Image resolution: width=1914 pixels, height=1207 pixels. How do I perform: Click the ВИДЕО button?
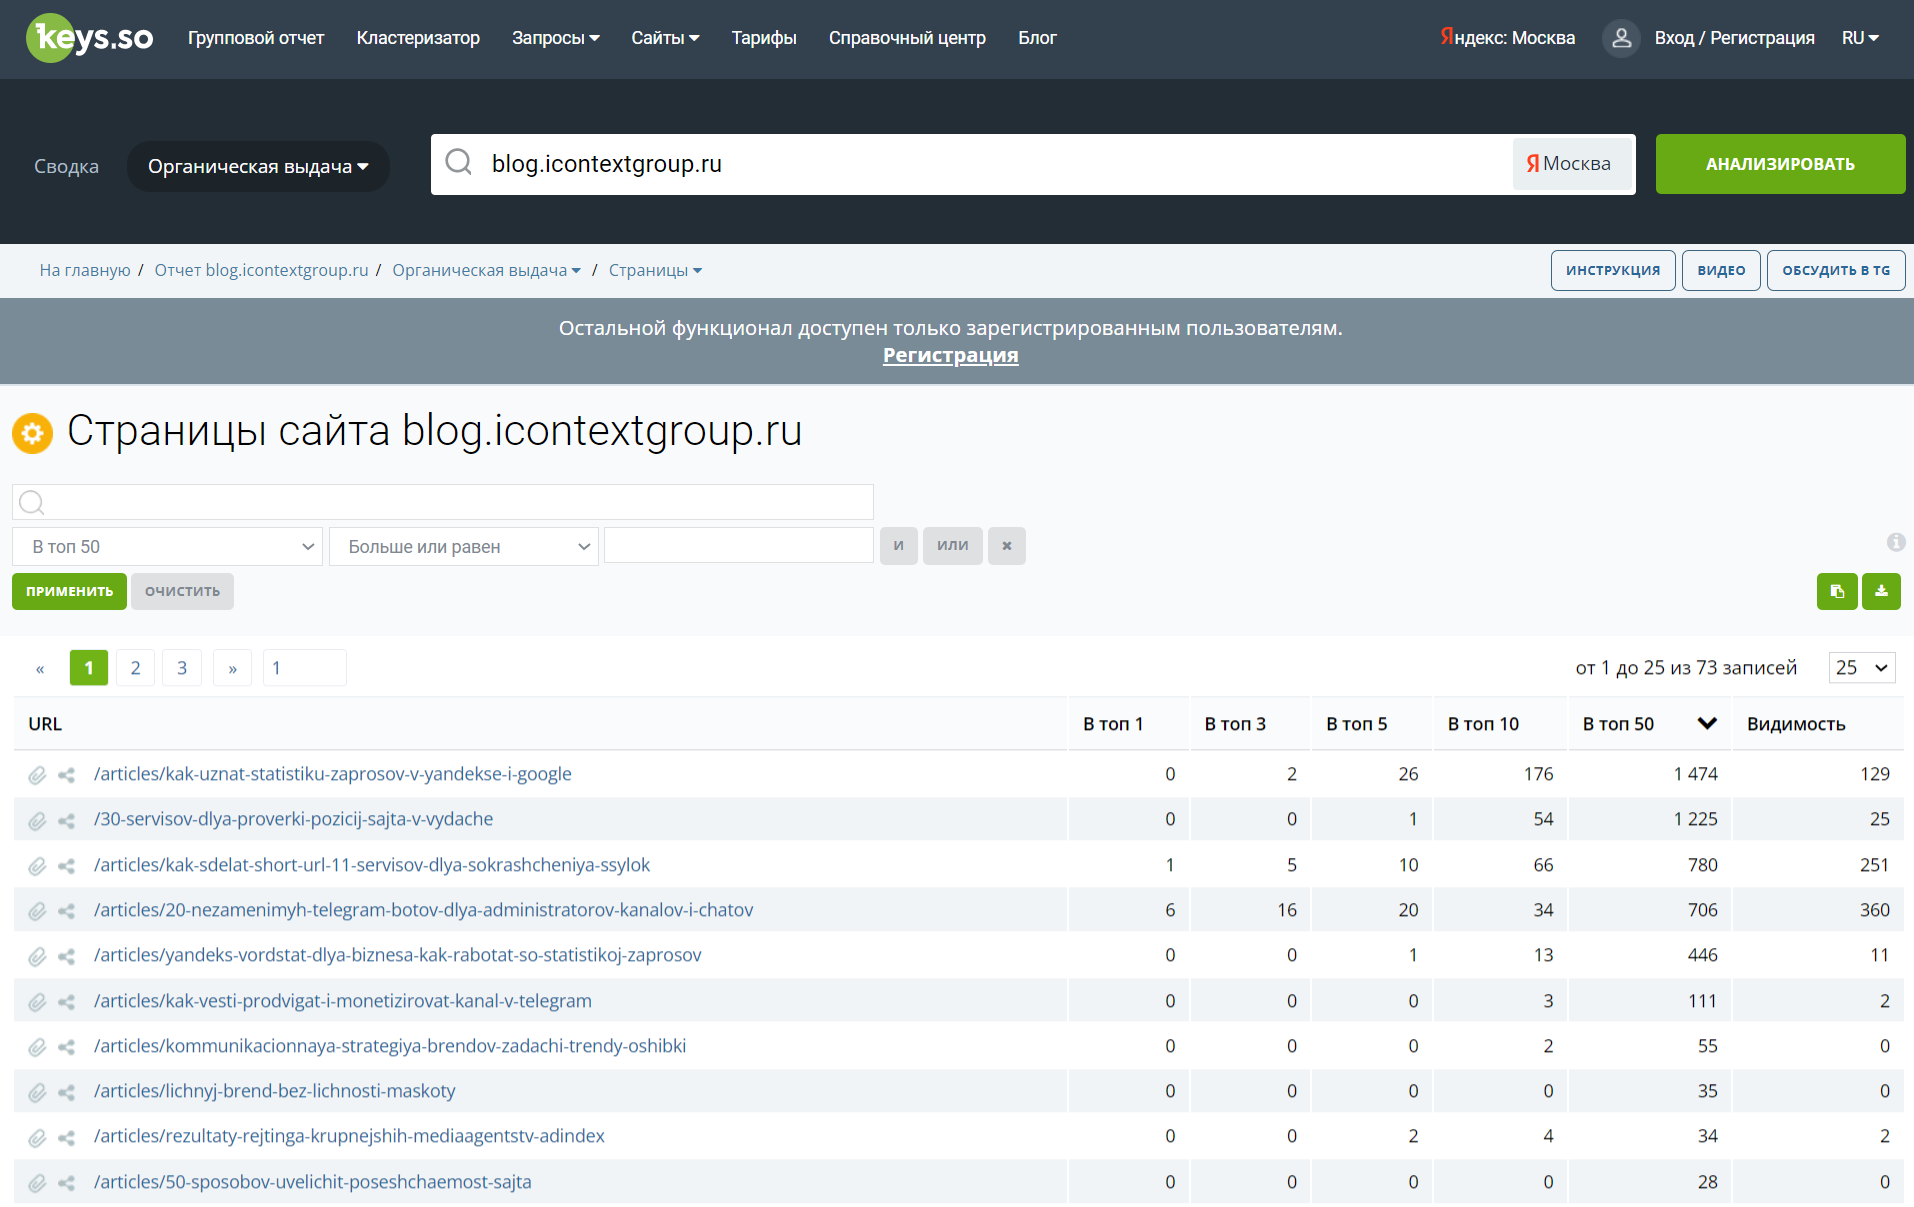[x=1721, y=270]
